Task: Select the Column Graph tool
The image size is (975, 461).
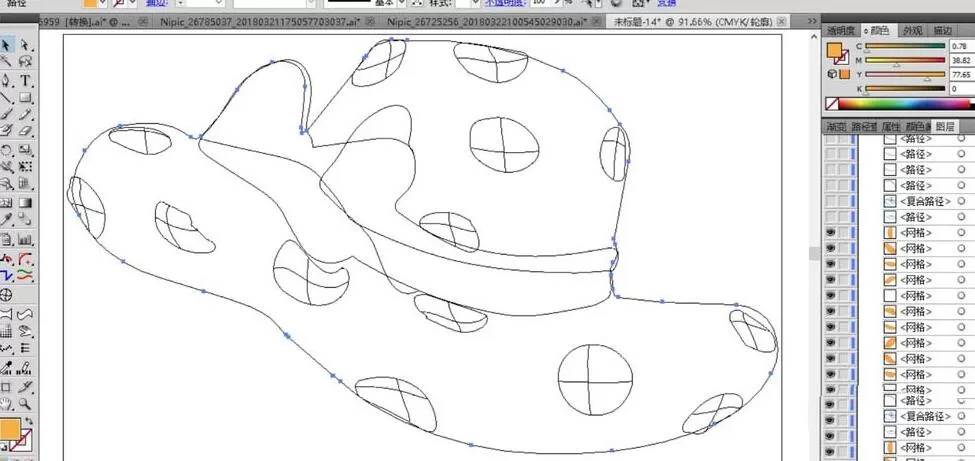Action: (x=25, y=239)
